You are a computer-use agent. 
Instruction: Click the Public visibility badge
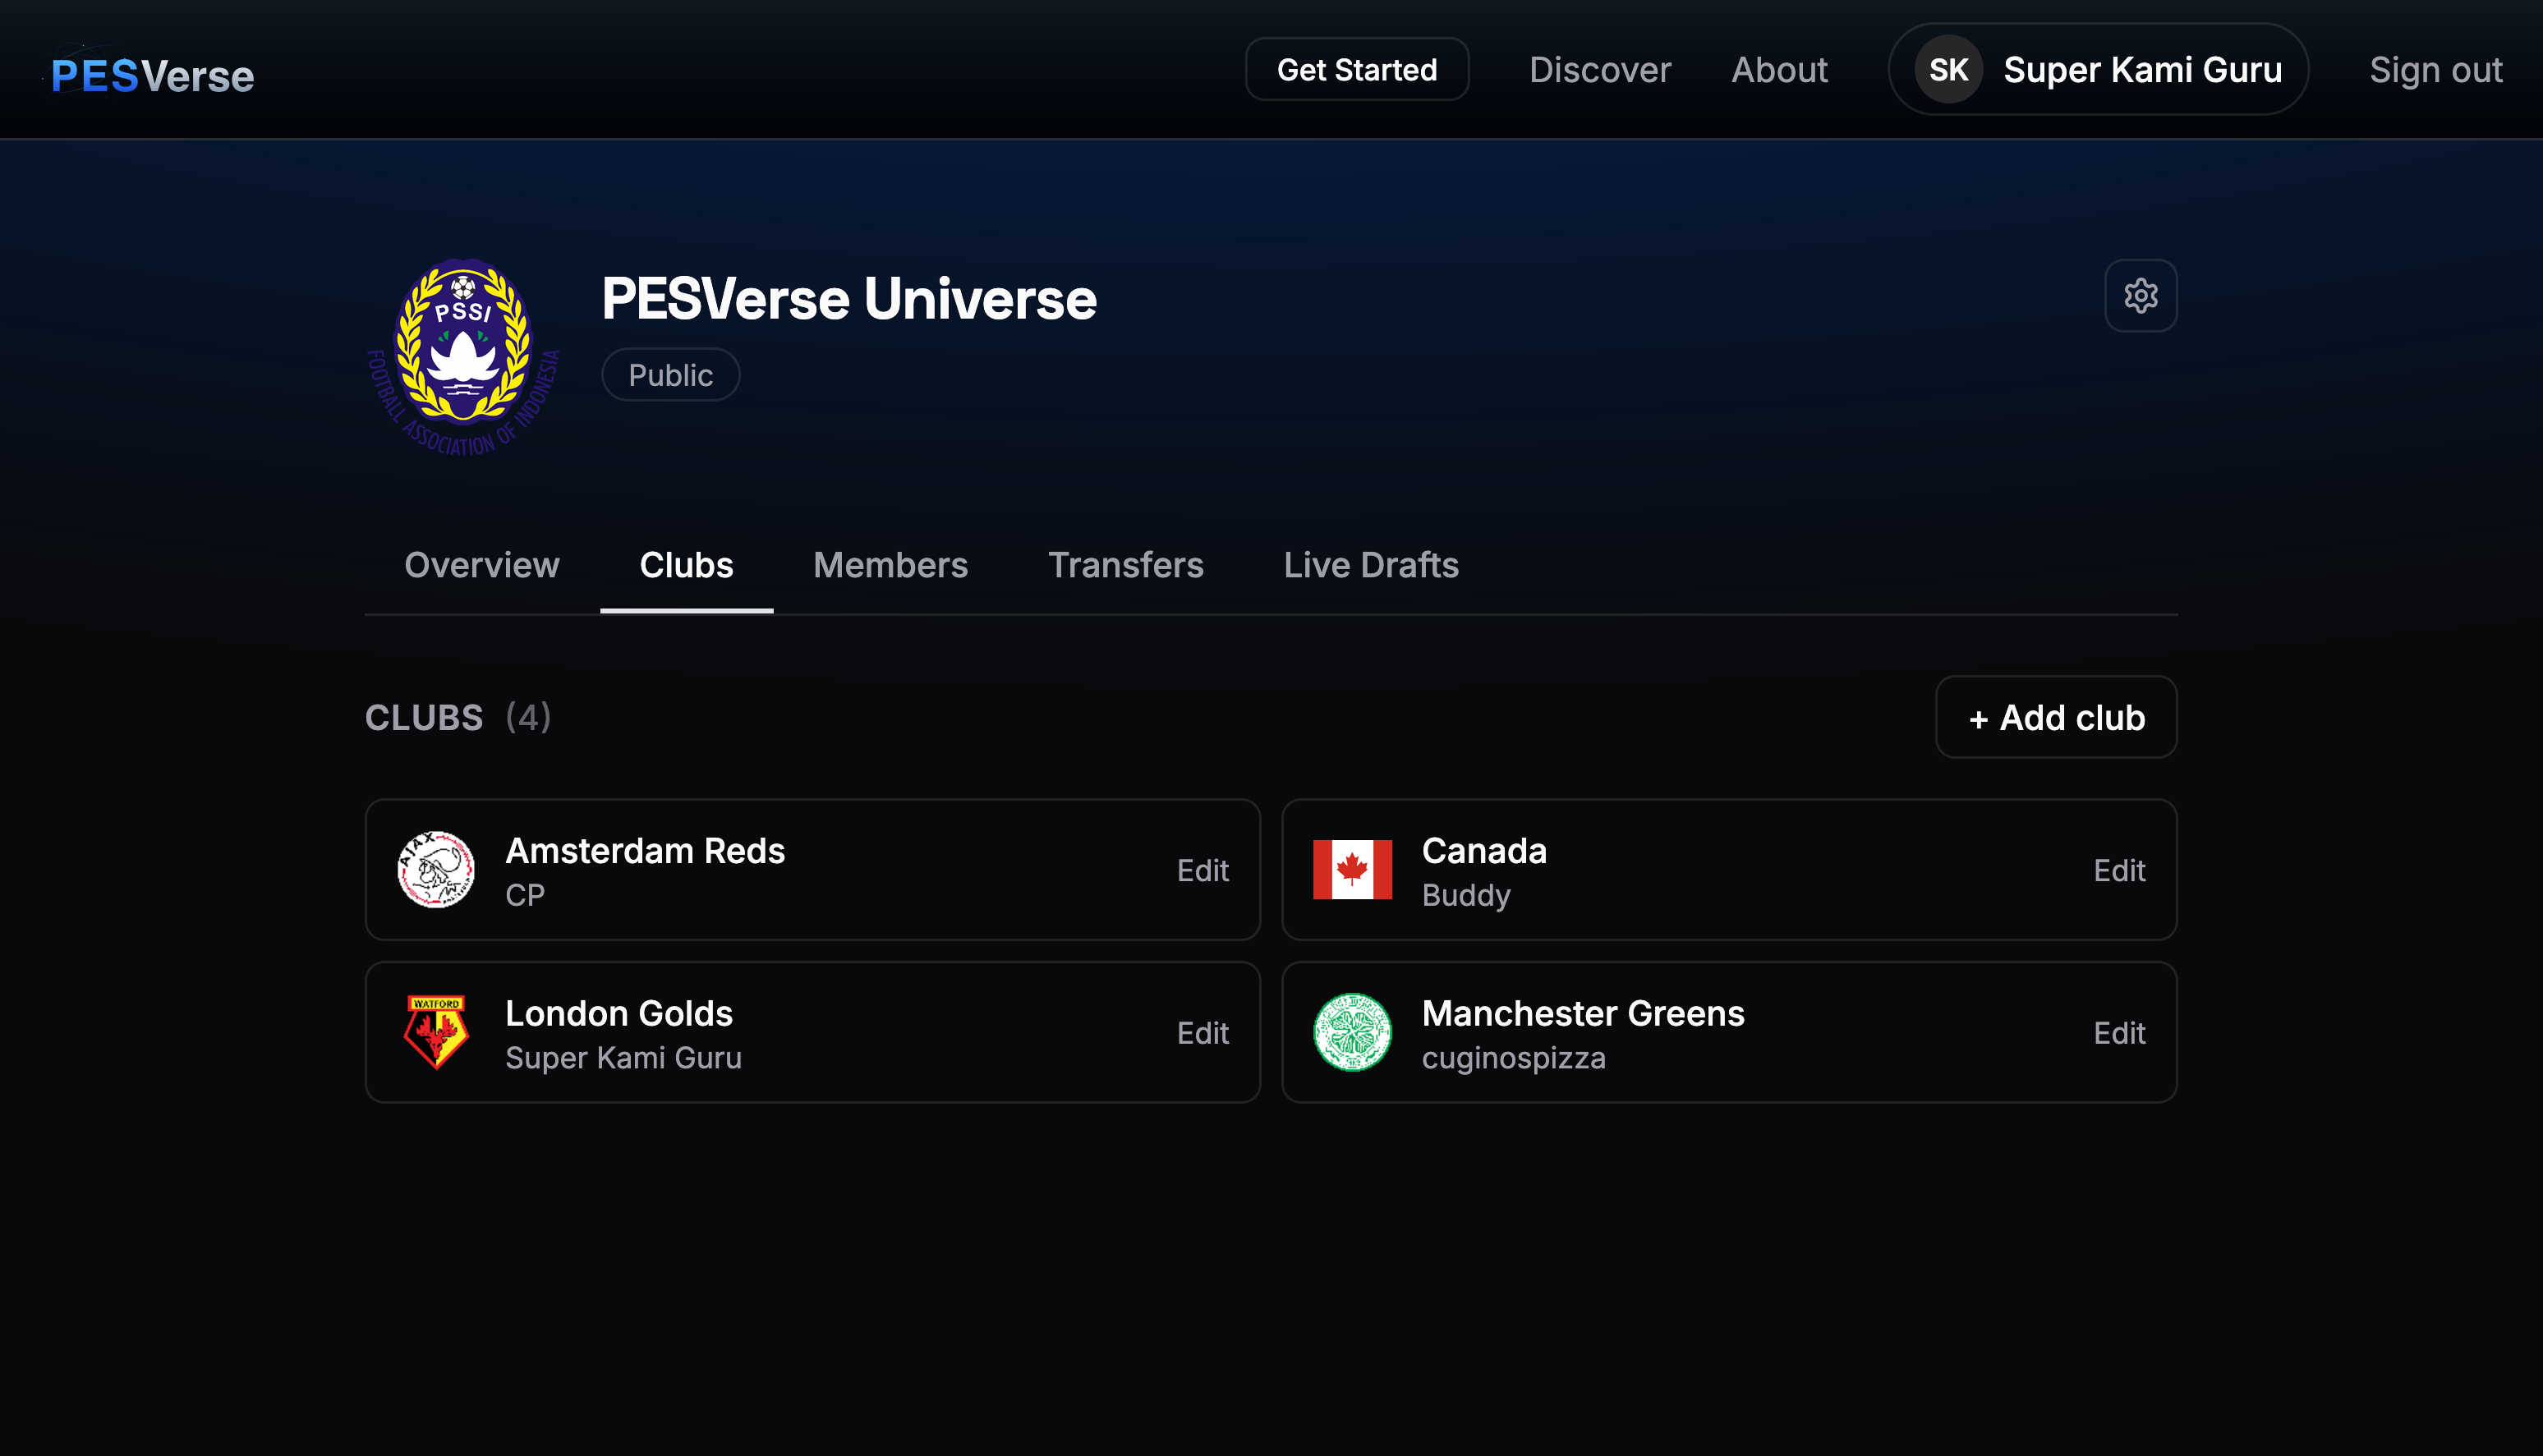(x=670, y=375)
